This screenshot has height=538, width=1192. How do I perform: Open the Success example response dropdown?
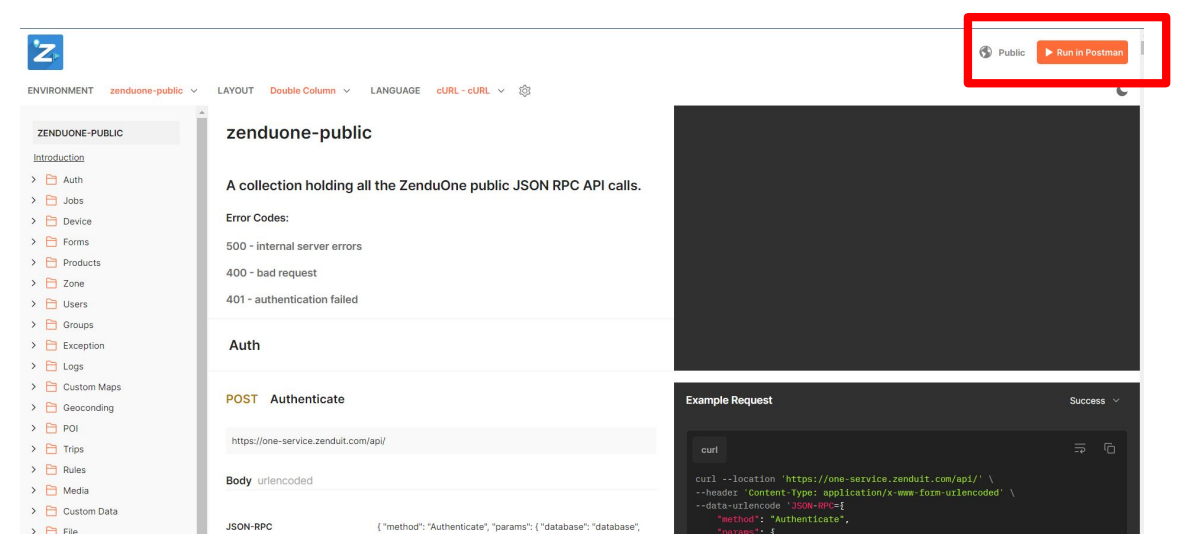pos(1095,400)
